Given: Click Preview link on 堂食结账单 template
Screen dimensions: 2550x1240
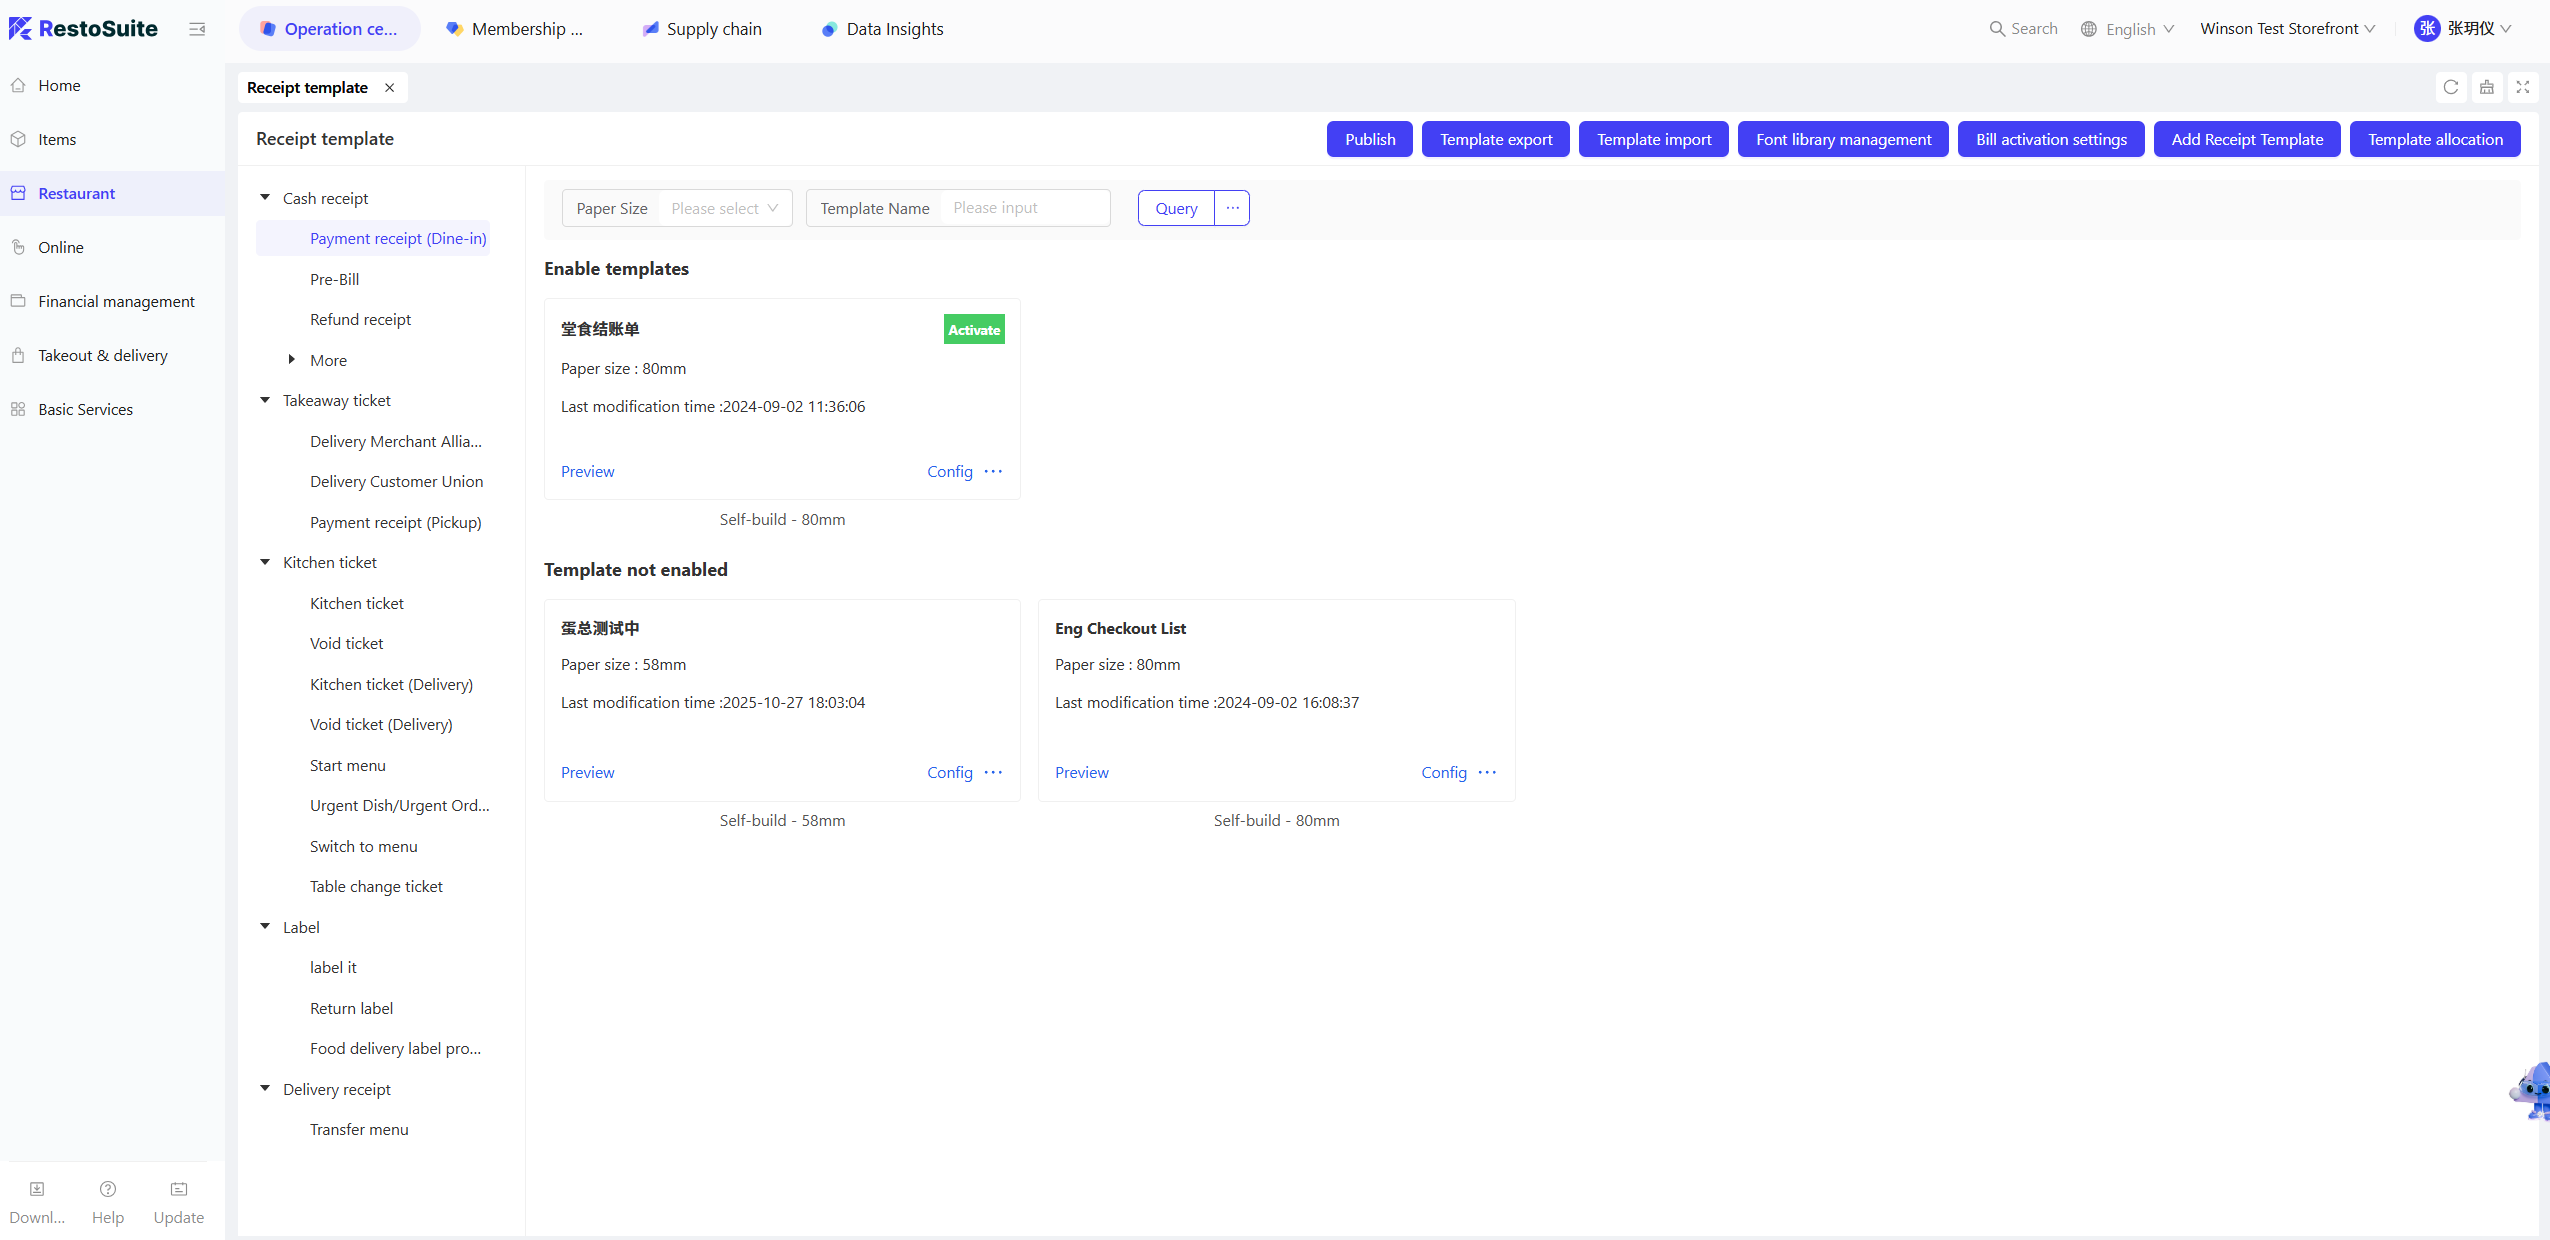Looking at the screenshot, I should pos(587,471).
